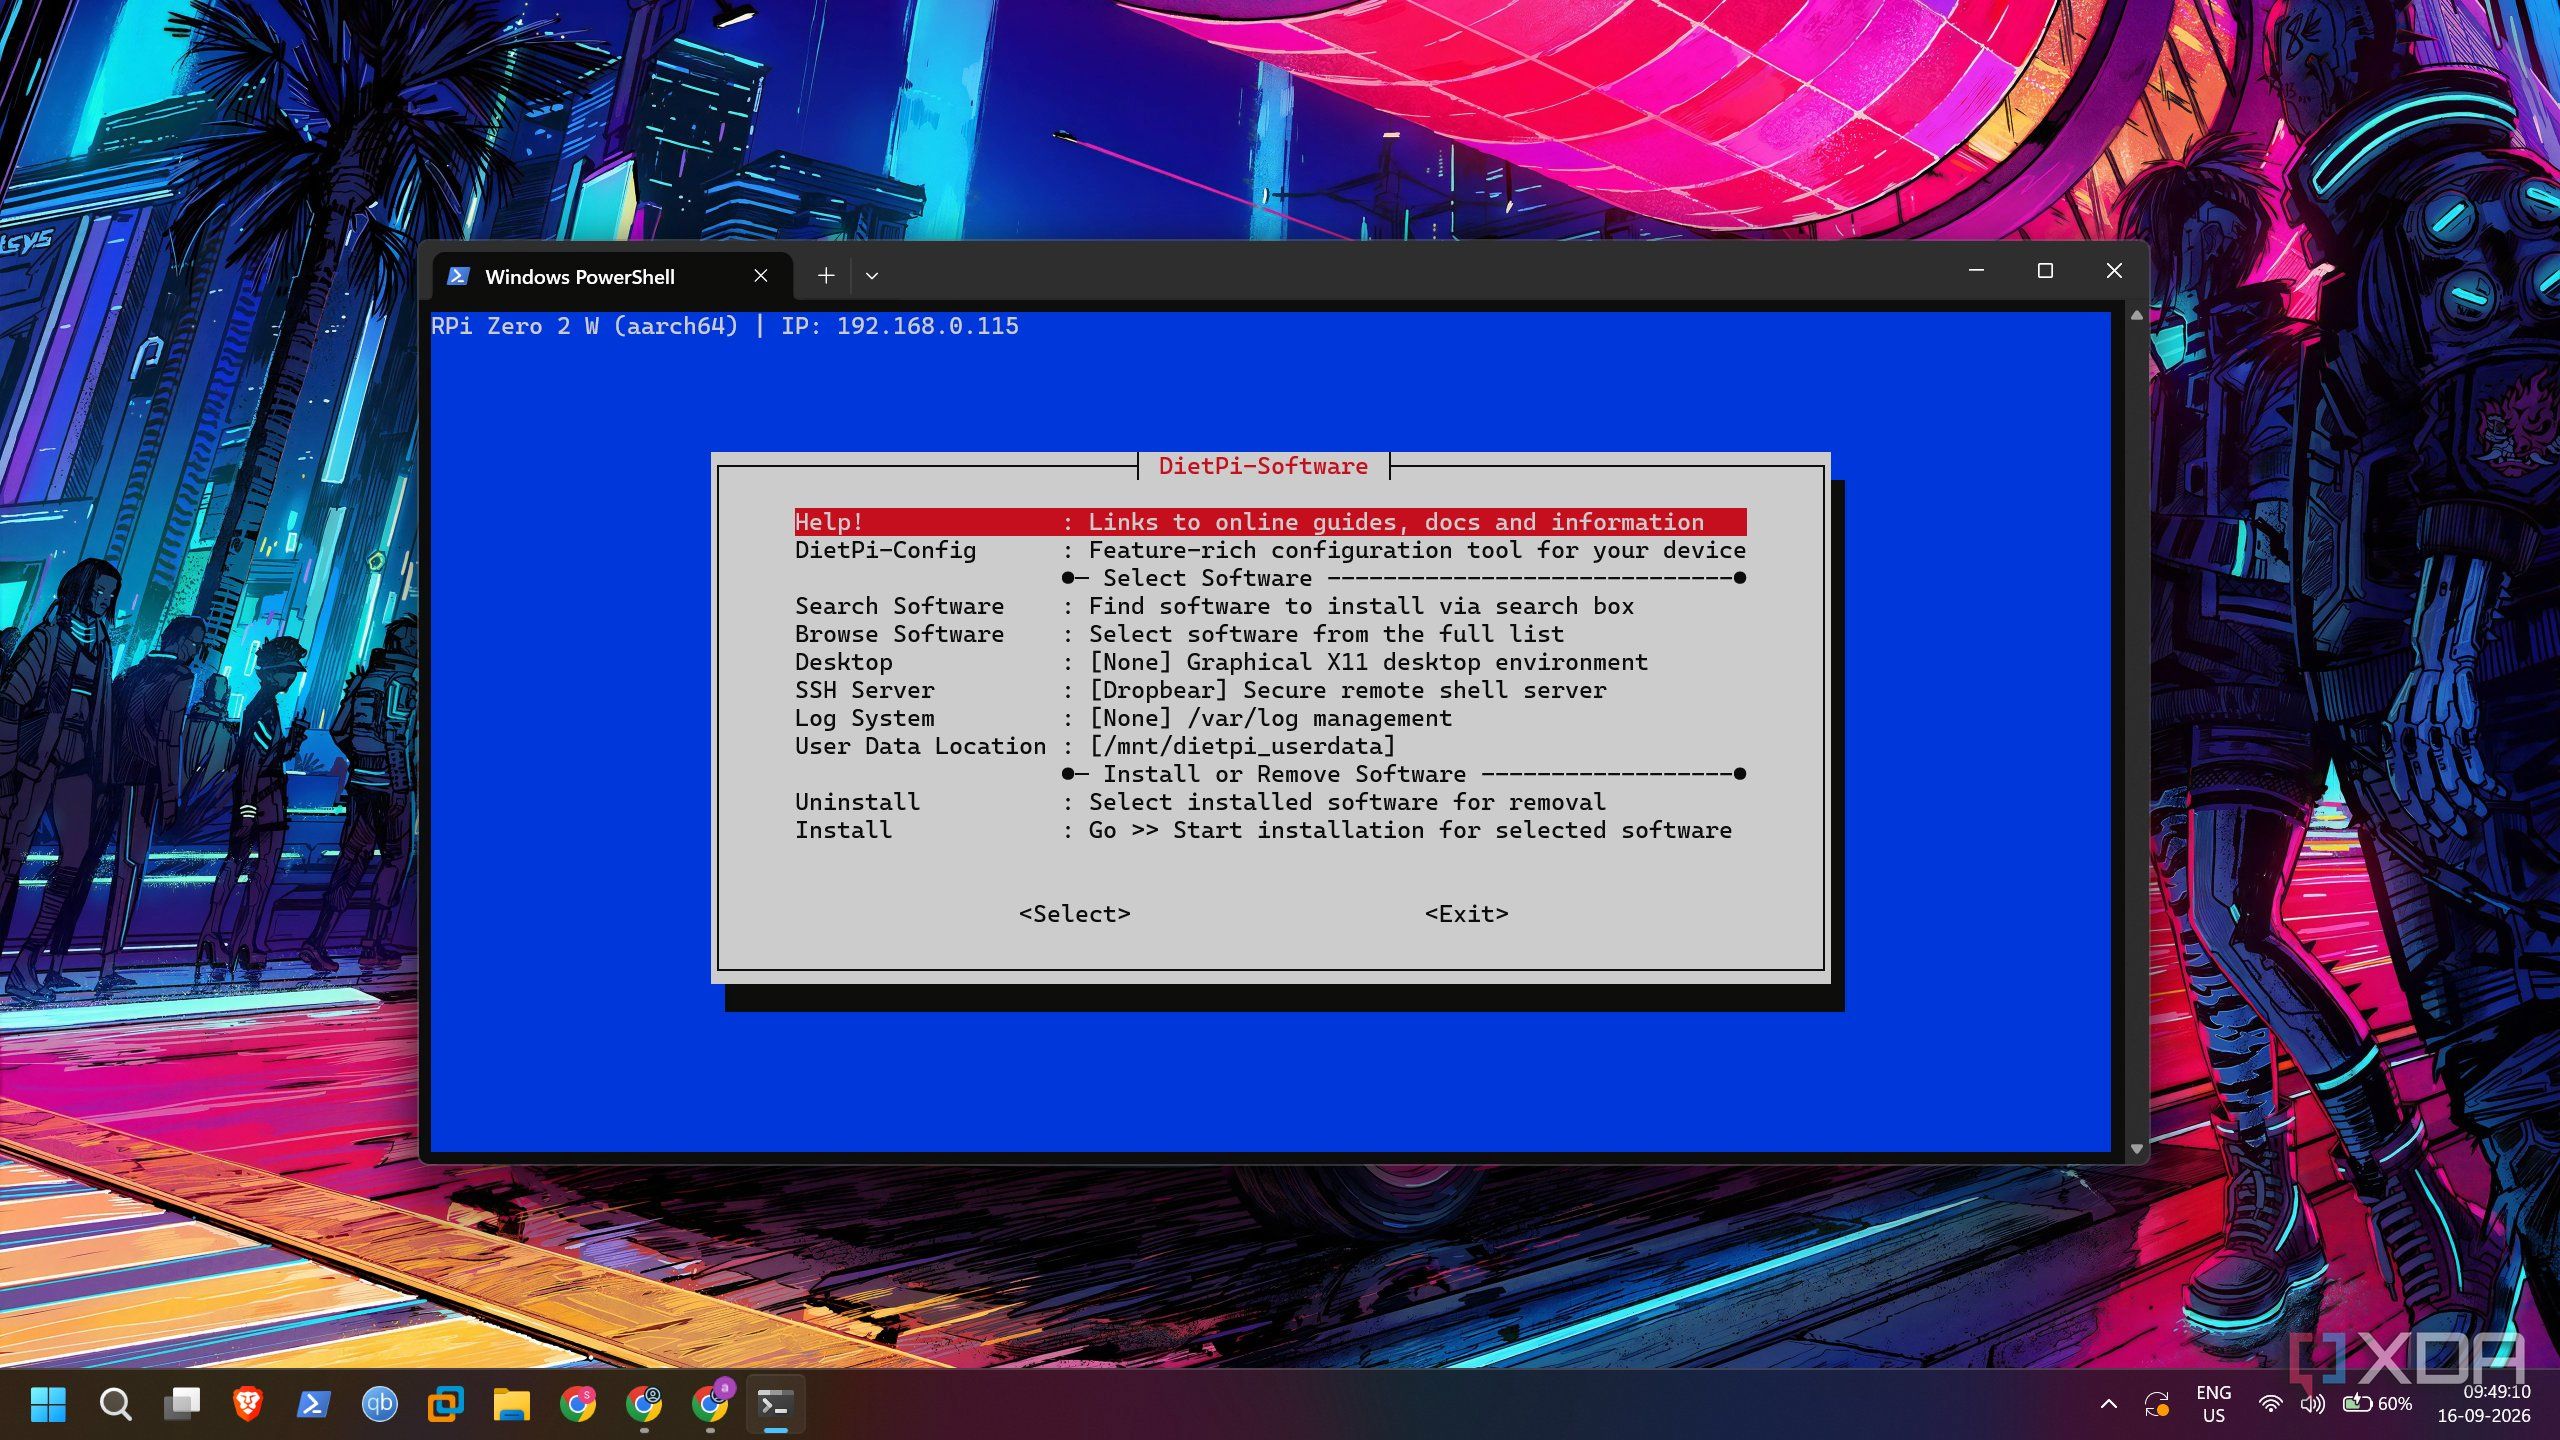The image size is (2560, 1440).
Task: Close the PowerShell window
Action: pyautogui.click(x=2114, y=271)
